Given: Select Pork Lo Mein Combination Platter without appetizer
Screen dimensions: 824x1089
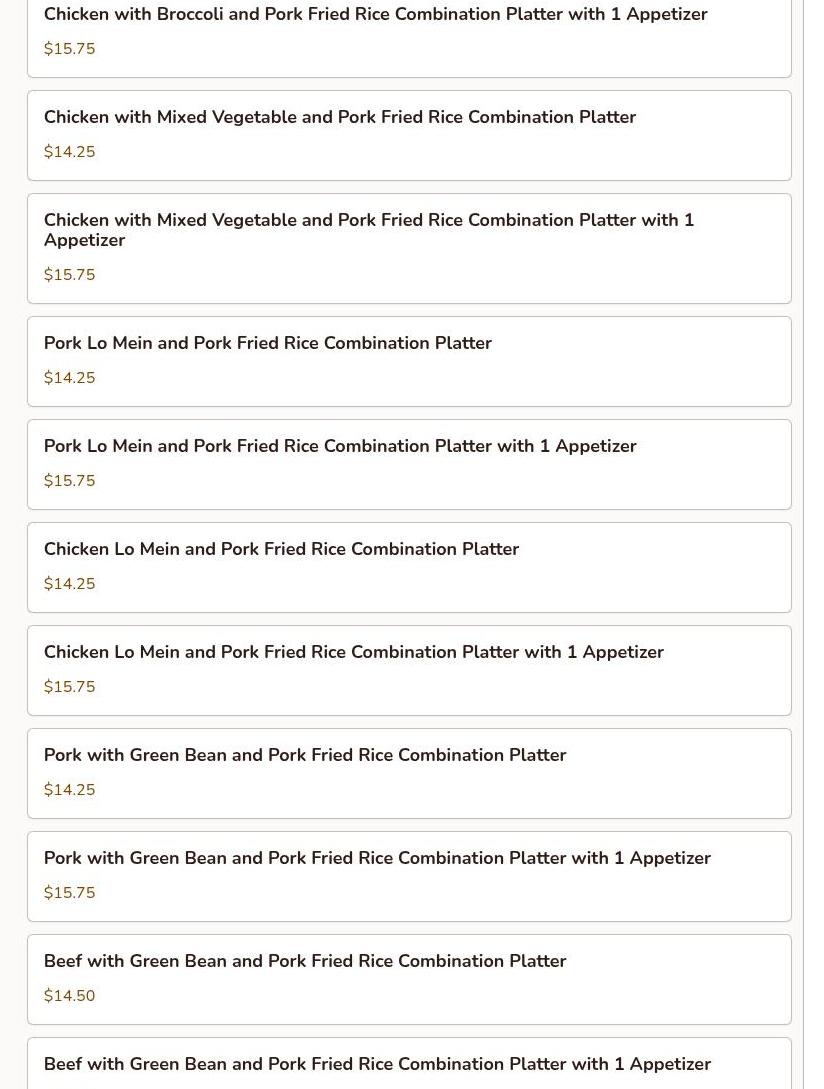Looking at the screenshot, I should pyautogui.click(x=268, y=344).
